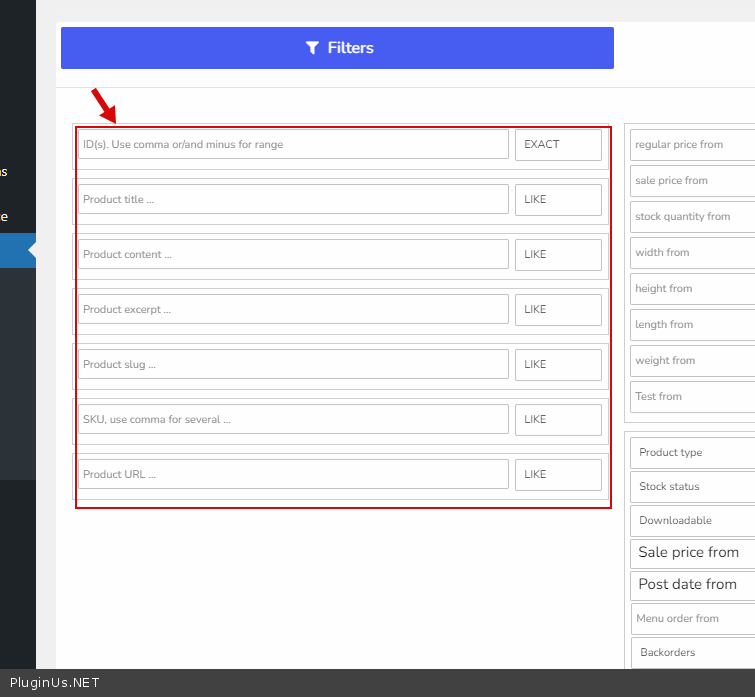This screenshot has width=755, height=697.
Task: Click the Product URL input field
Action: pyautogui.click(x=293, y=474)
